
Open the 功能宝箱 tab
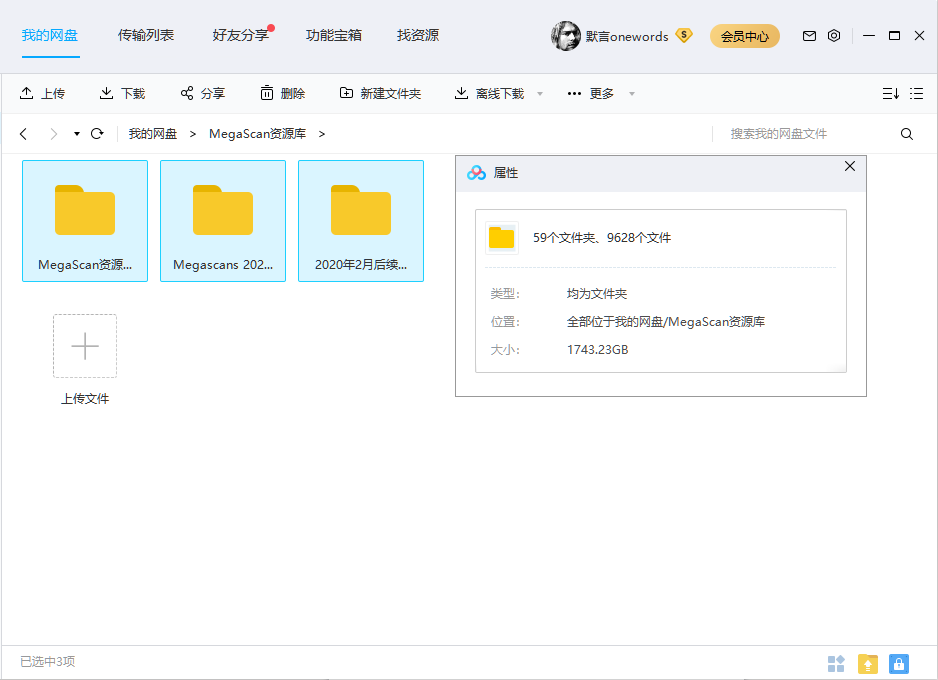tap(333, 35)
